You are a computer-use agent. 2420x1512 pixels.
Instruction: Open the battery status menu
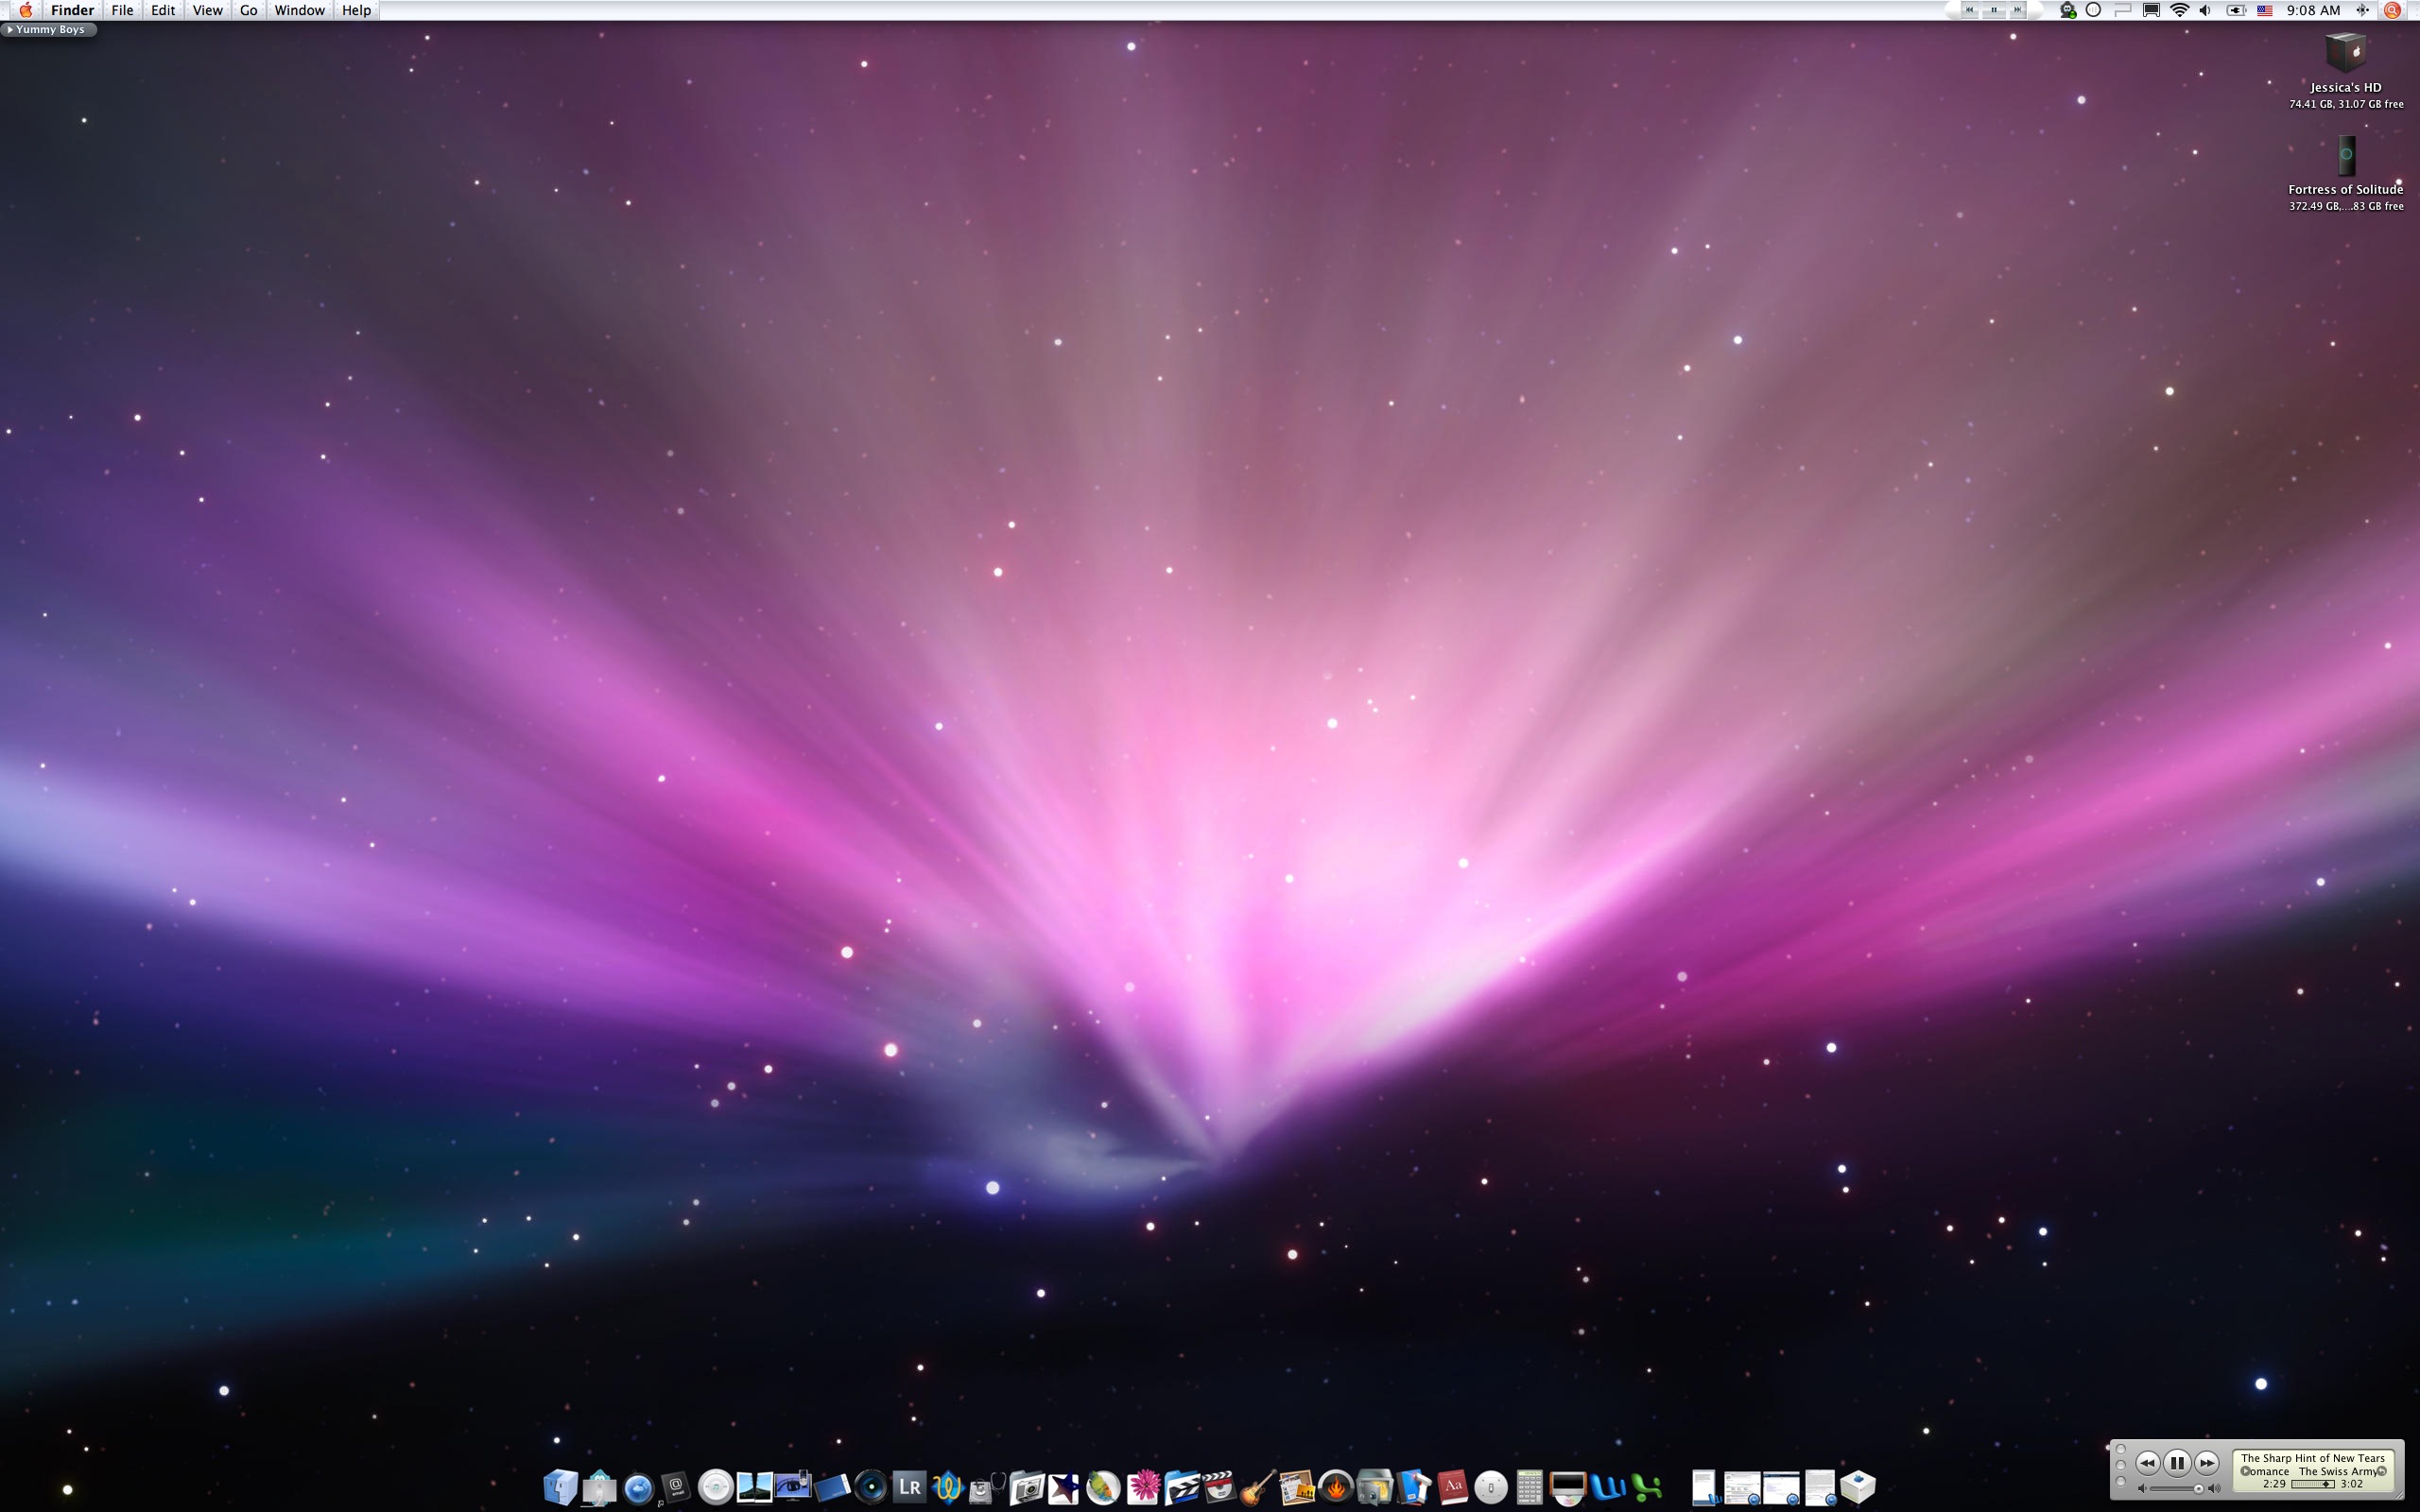[2237, 10]
